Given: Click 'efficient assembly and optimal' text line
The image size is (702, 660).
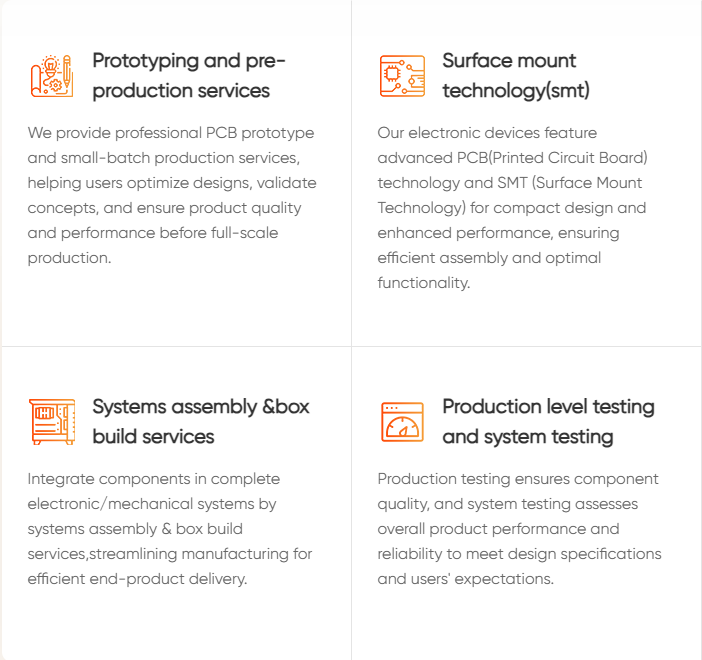Looking at the screenshot, I should click(x=489, y=258).
